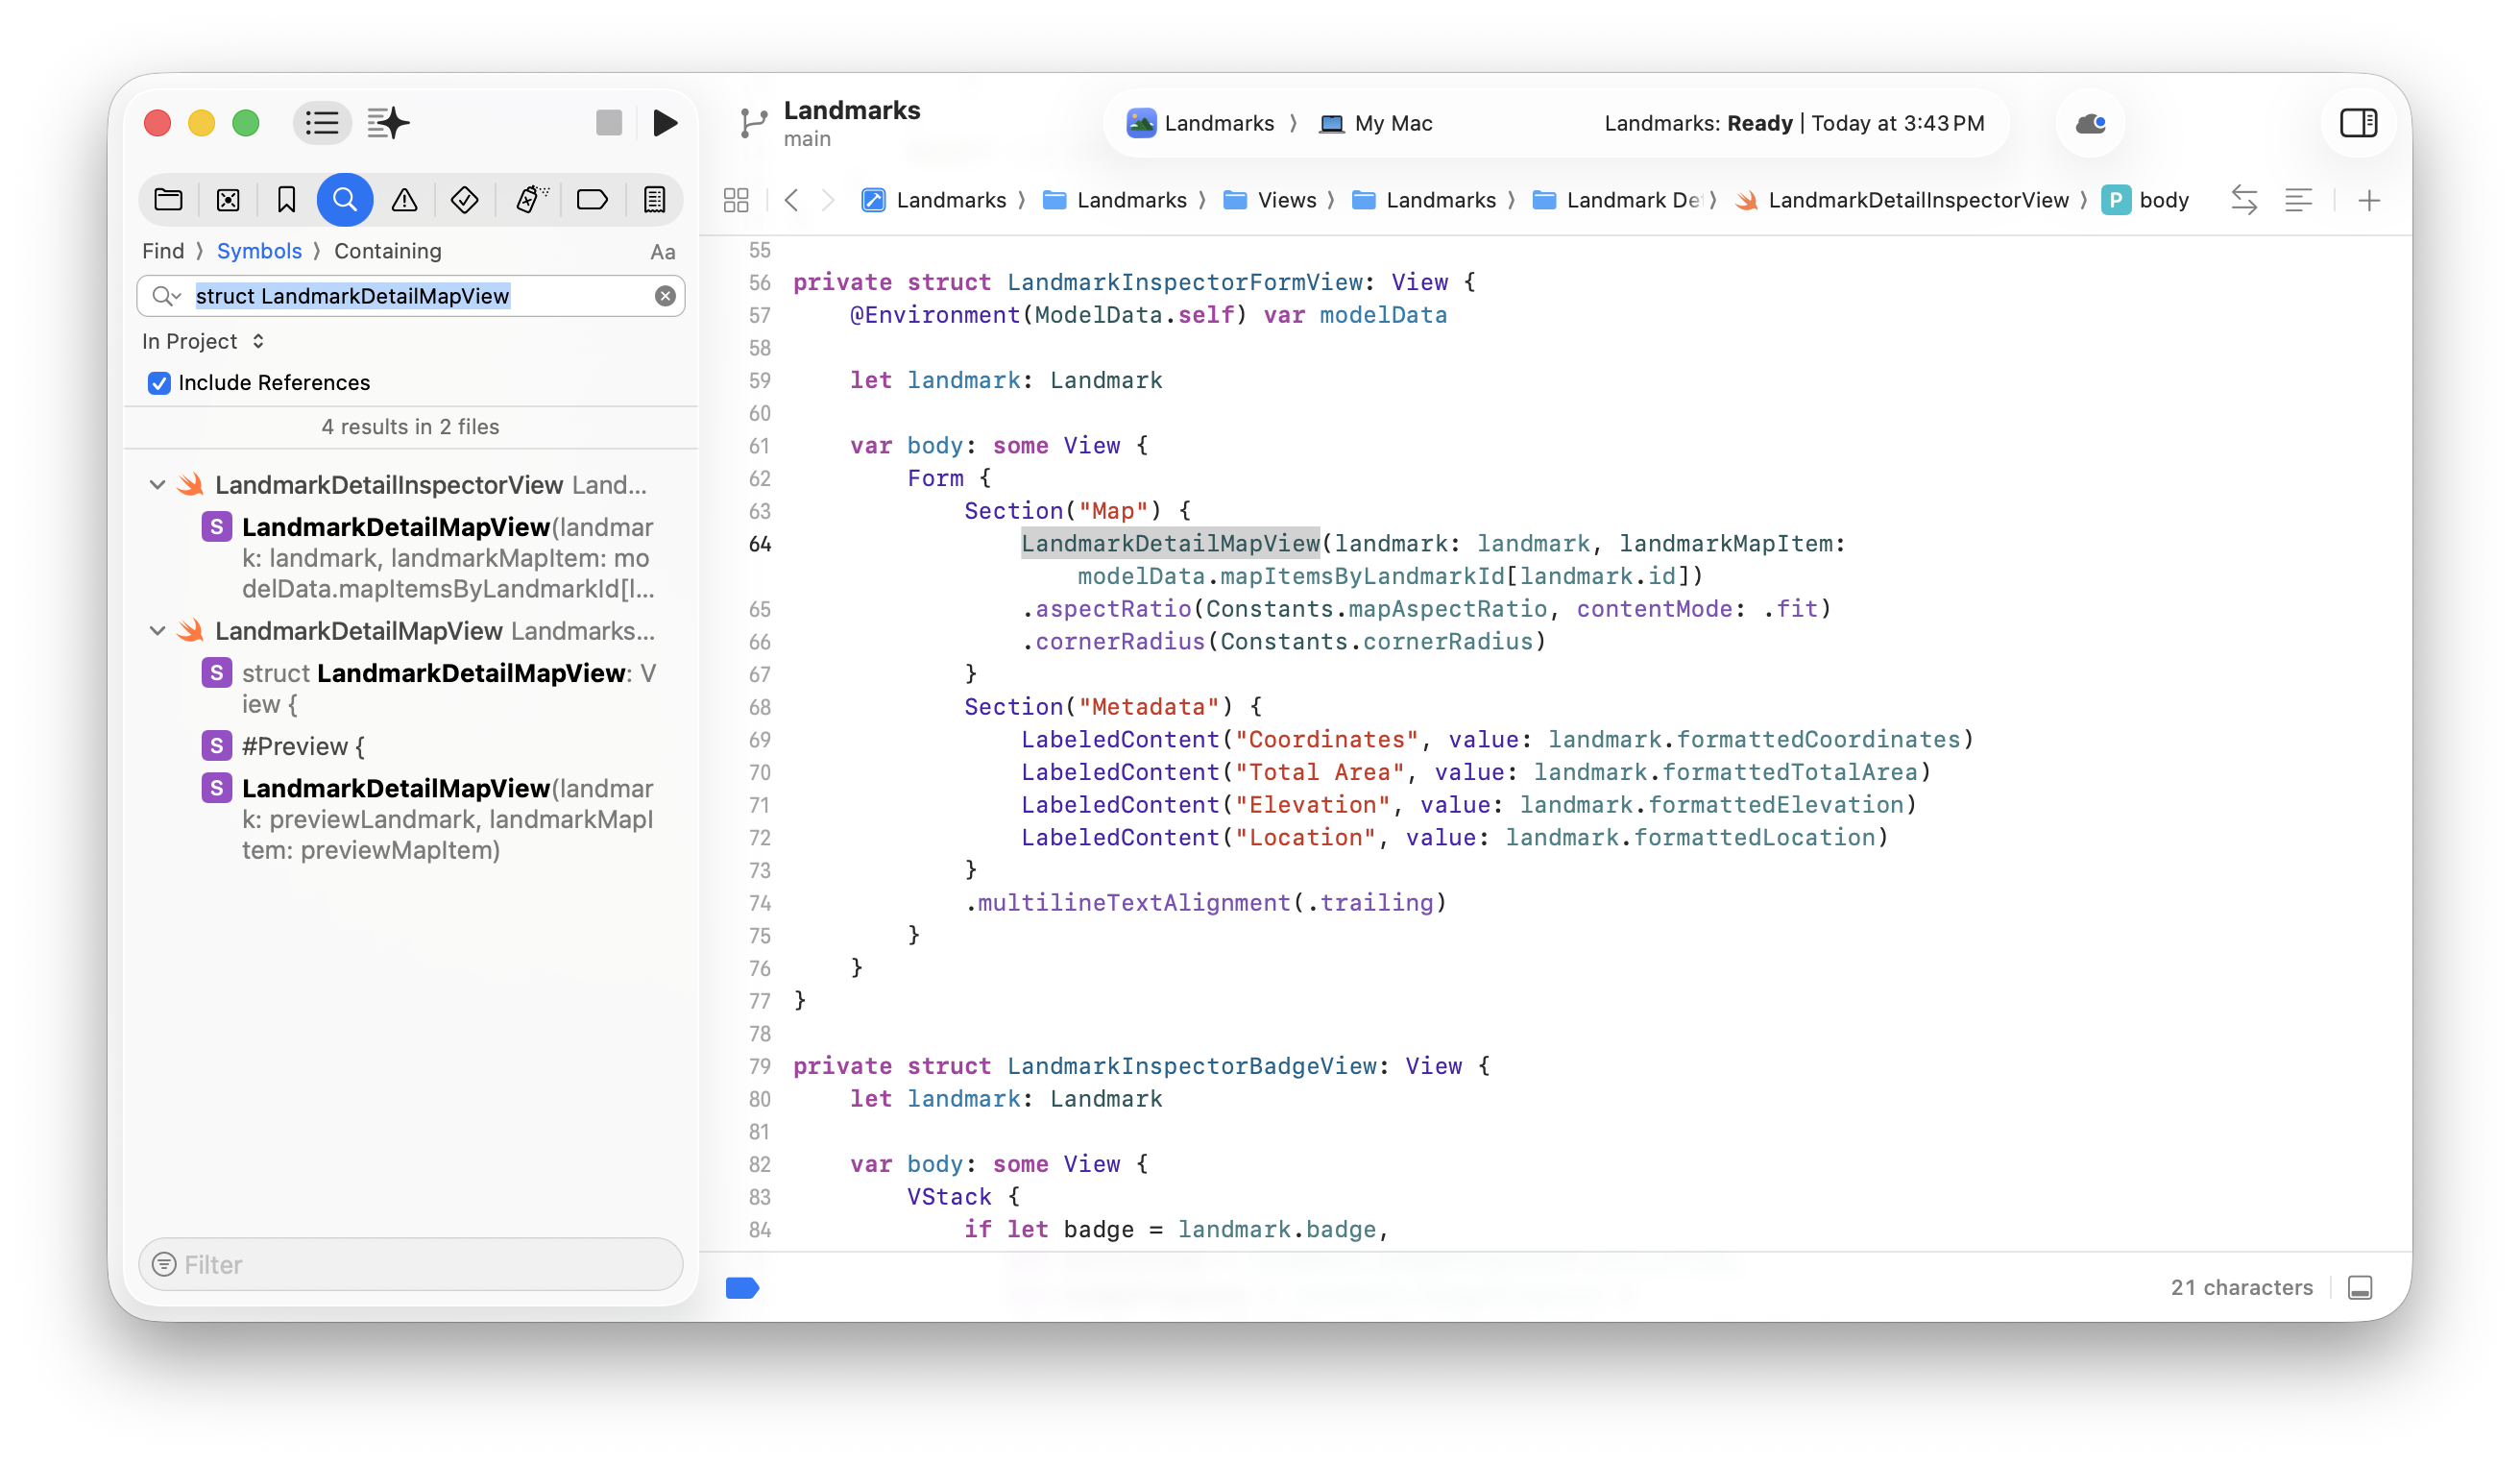
Task: Open Landmarks project in jump bar
Action: tap(933, 200)
